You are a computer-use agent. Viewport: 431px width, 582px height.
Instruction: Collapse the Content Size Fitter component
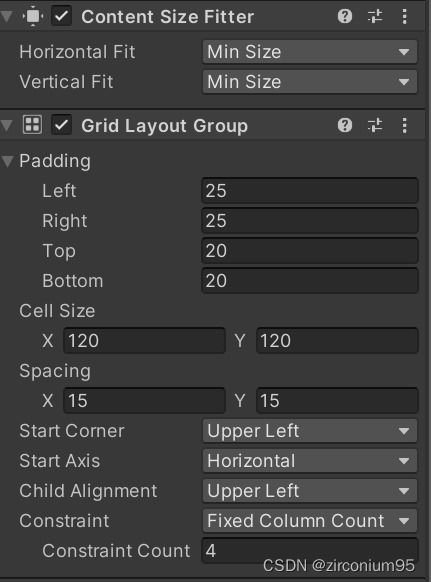pyautogui.click(x=6, y=17)
